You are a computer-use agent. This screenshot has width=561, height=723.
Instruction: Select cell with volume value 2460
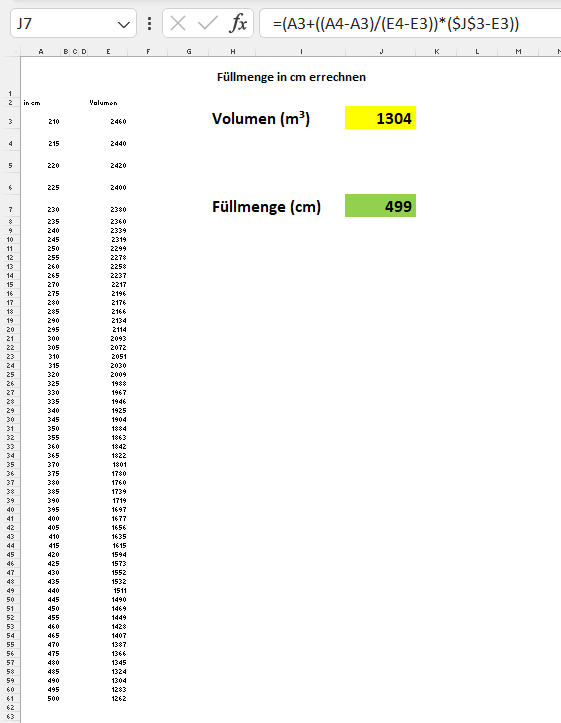[x=108, y=121]
